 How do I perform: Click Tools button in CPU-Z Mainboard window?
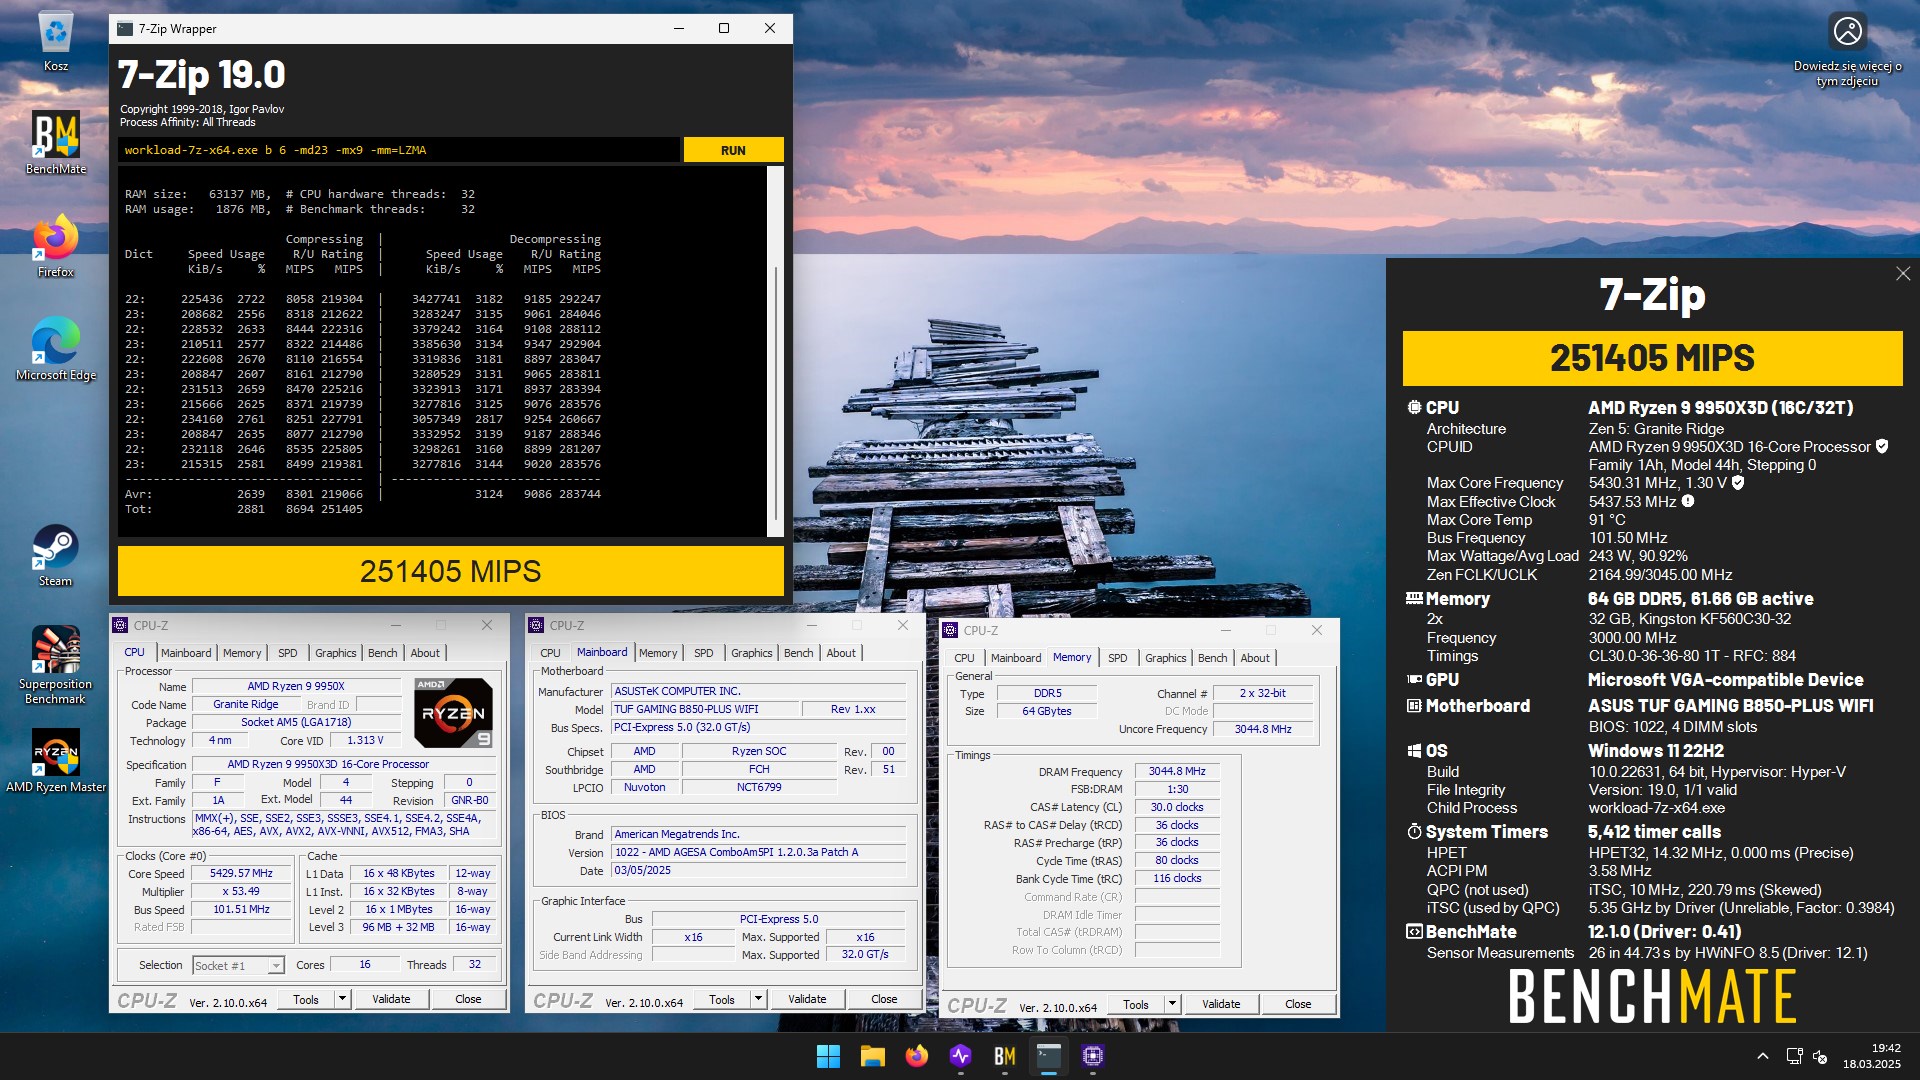pos(722,998)
